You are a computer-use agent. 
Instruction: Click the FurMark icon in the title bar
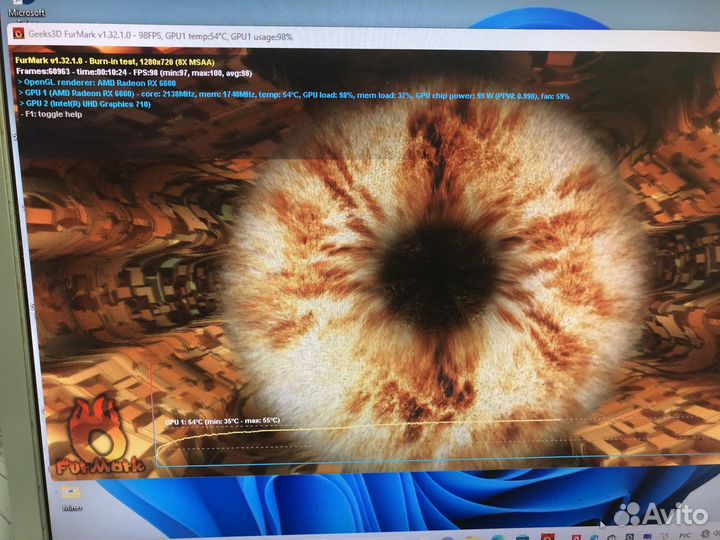19,33
